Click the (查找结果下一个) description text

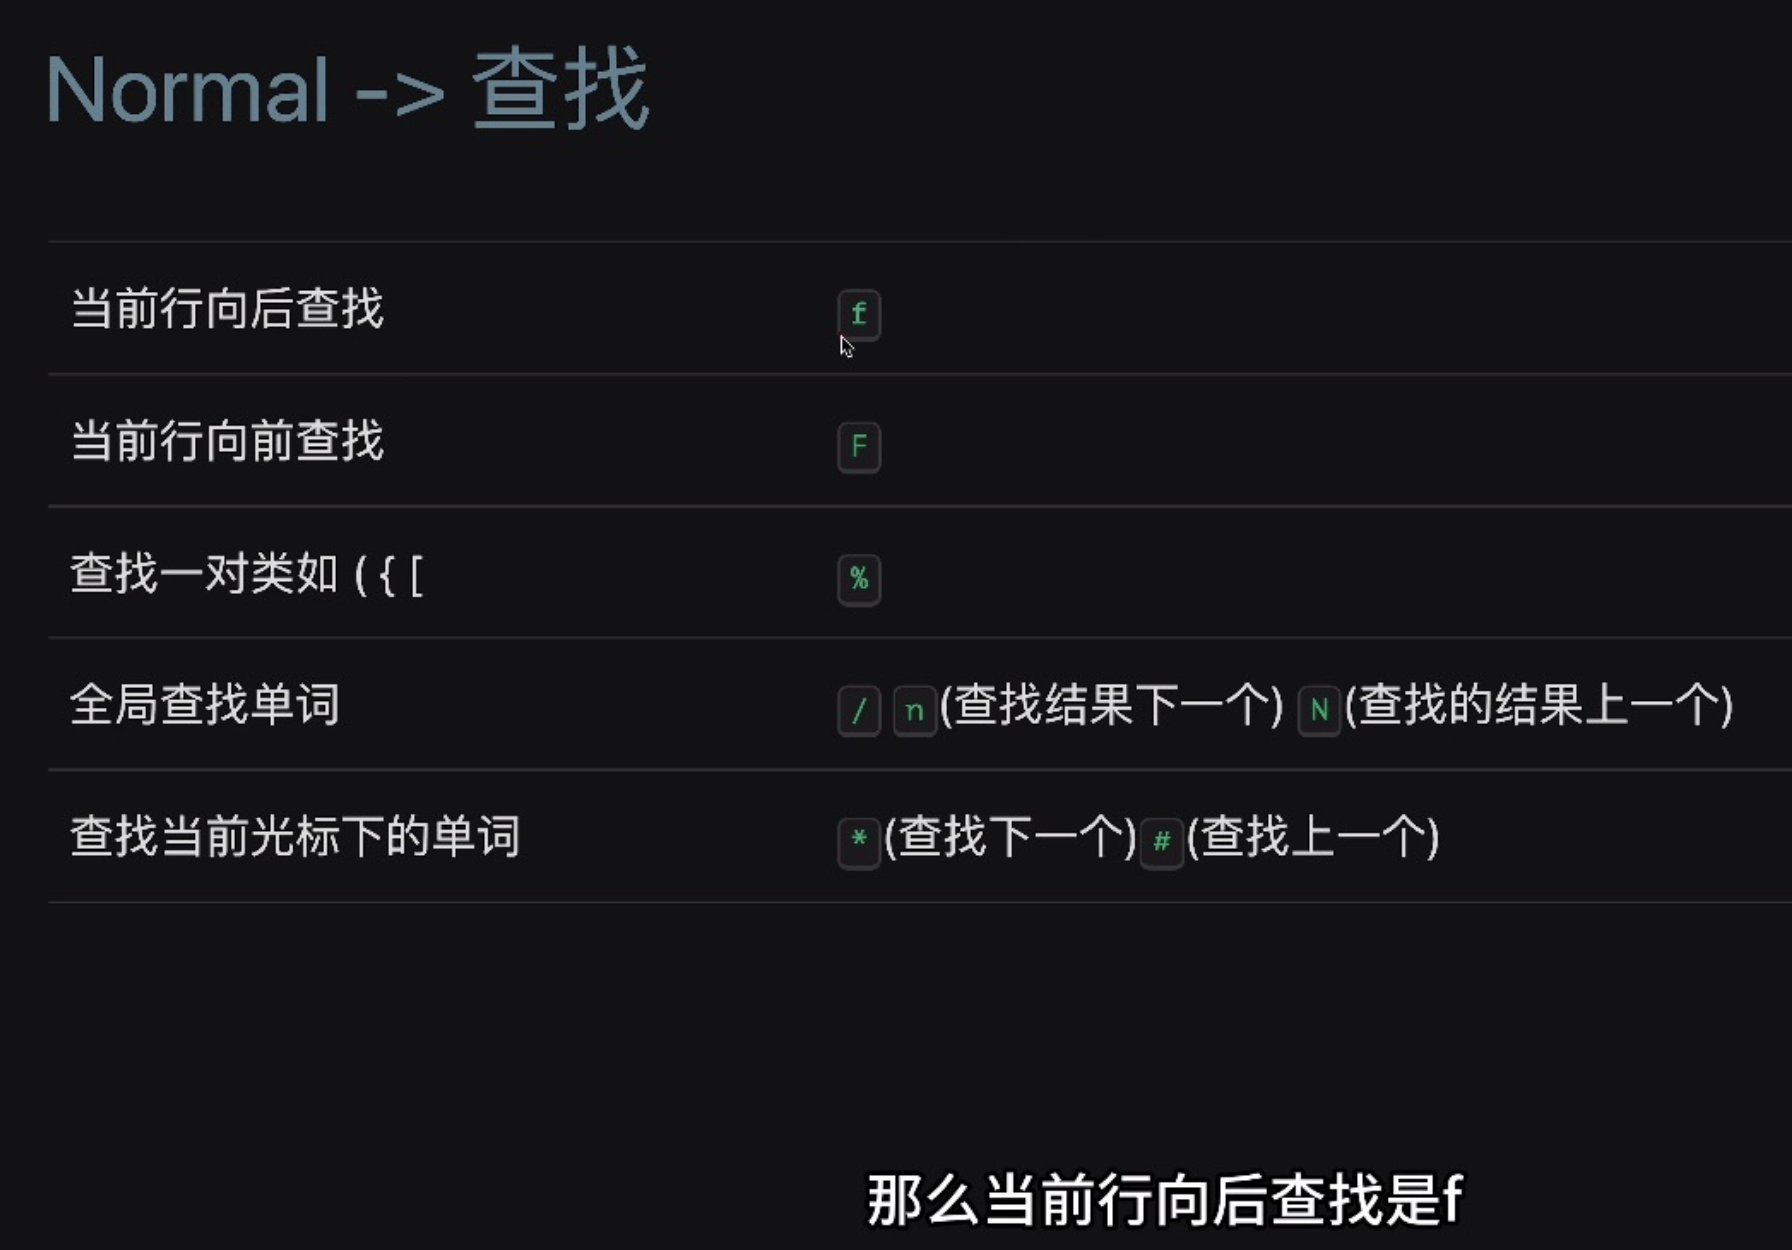(1111, 705)
